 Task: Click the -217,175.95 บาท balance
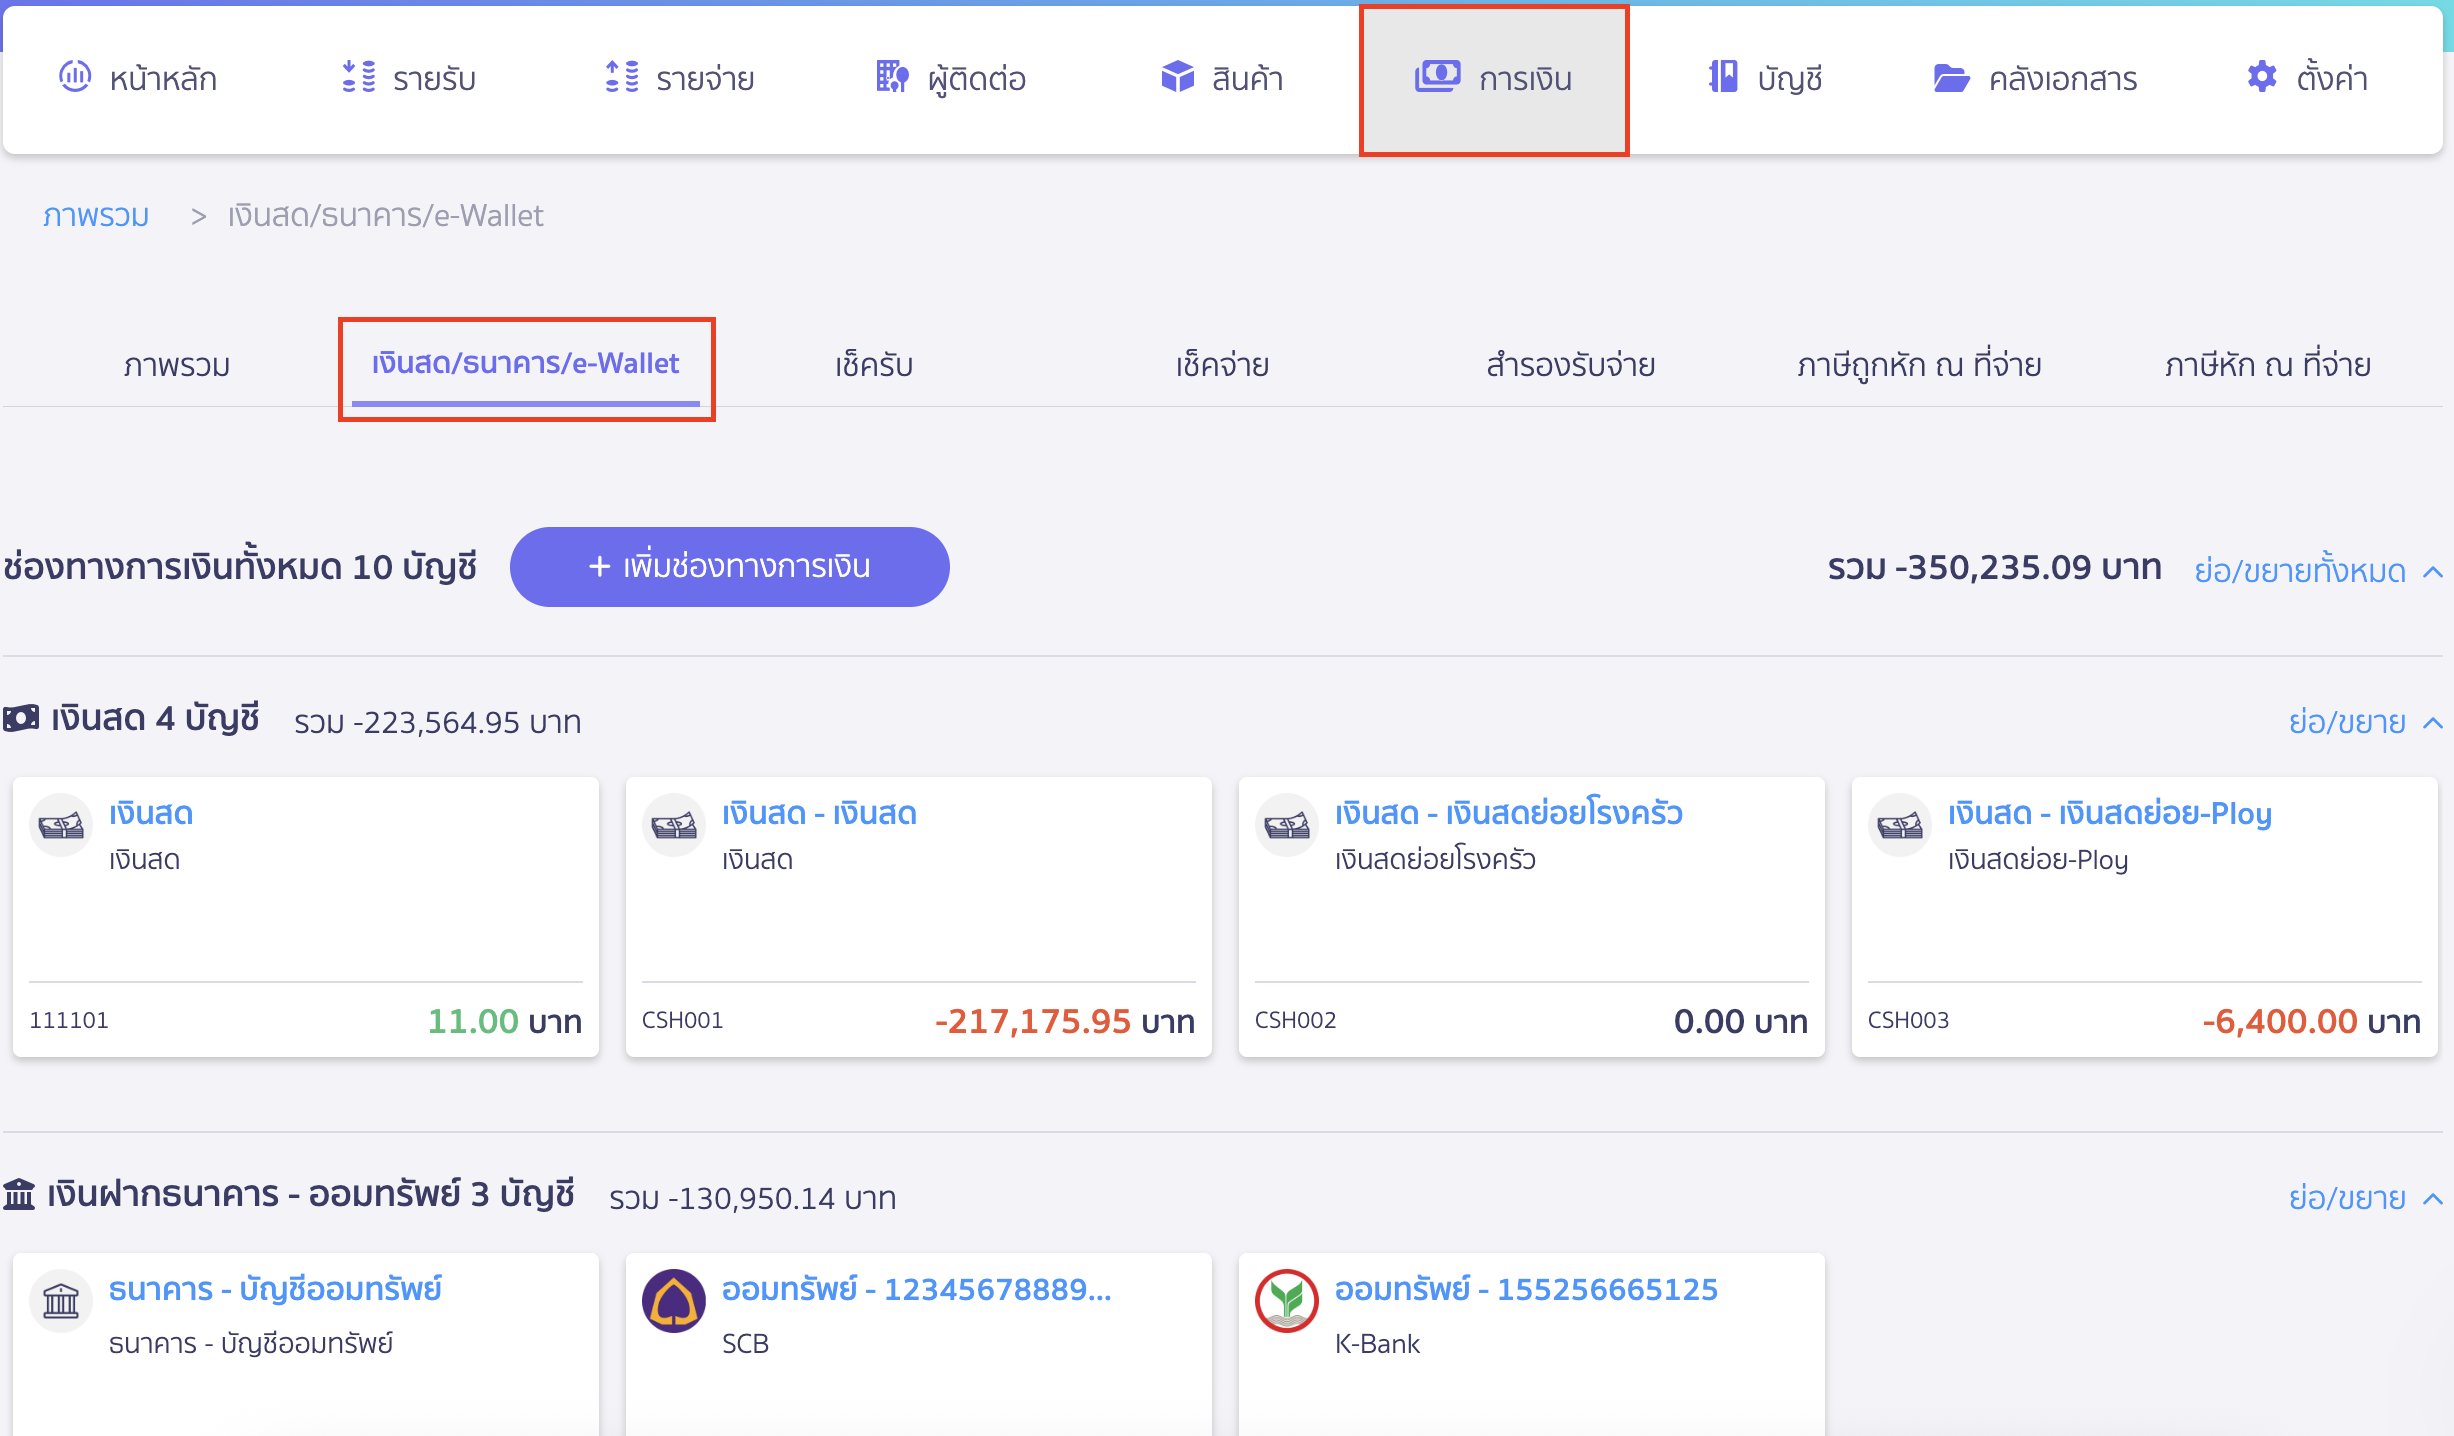coord(1064,1021)
